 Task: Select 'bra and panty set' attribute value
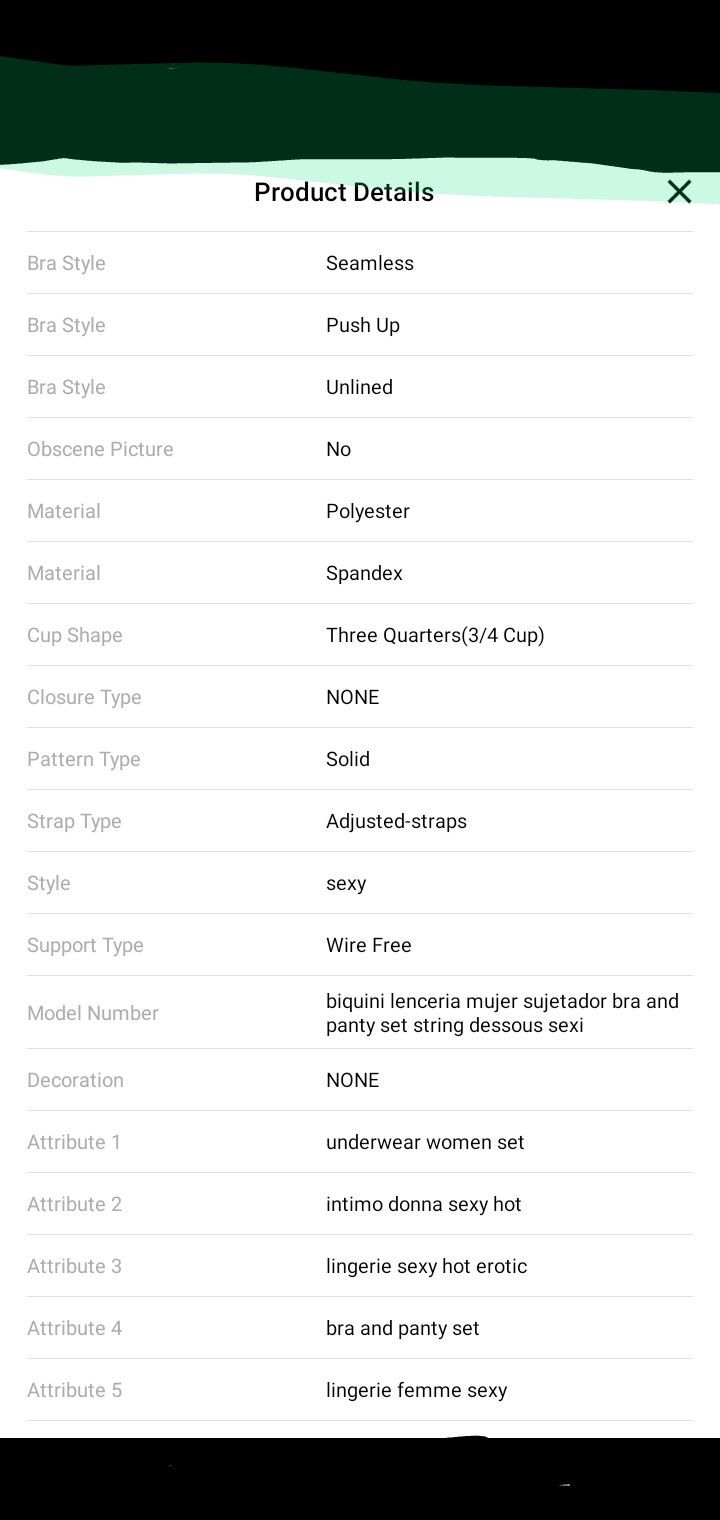point(403,1328)
